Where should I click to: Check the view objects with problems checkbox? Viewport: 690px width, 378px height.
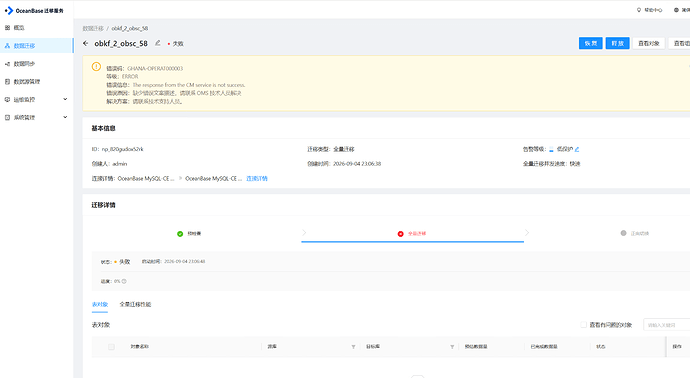(584, 325)
